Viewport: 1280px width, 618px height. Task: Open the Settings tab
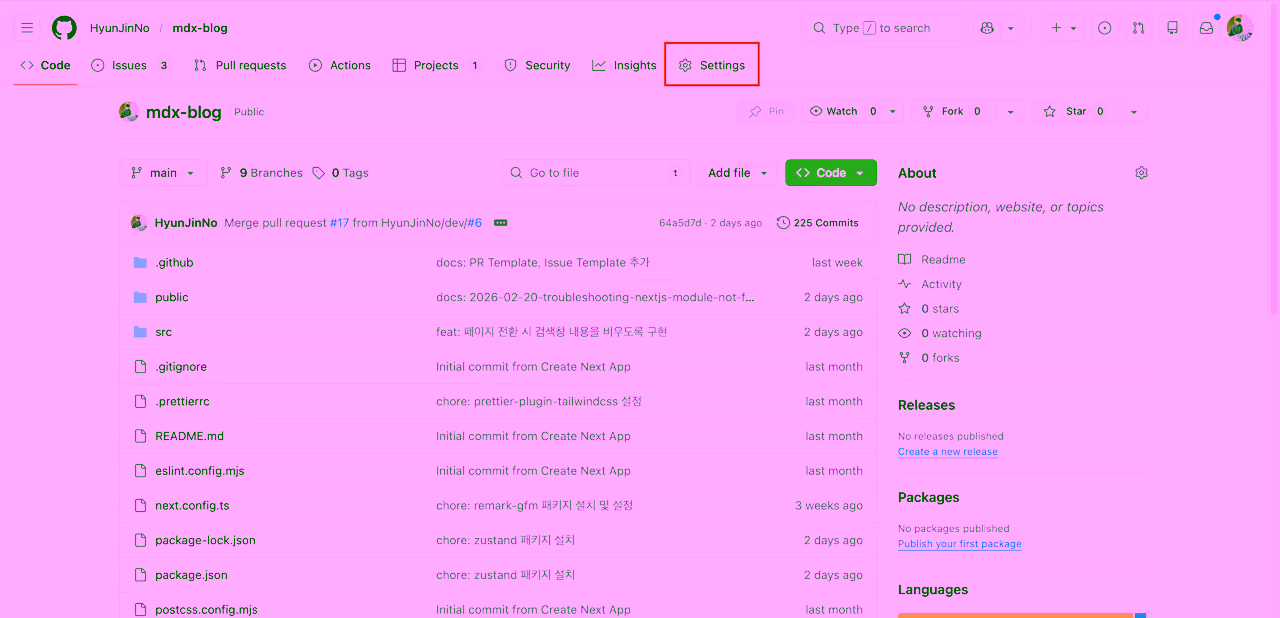click(711, 64)
